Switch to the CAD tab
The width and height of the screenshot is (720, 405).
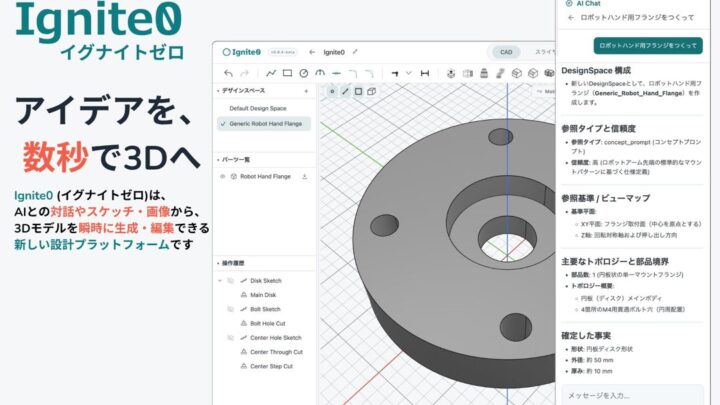pos(506,52)
